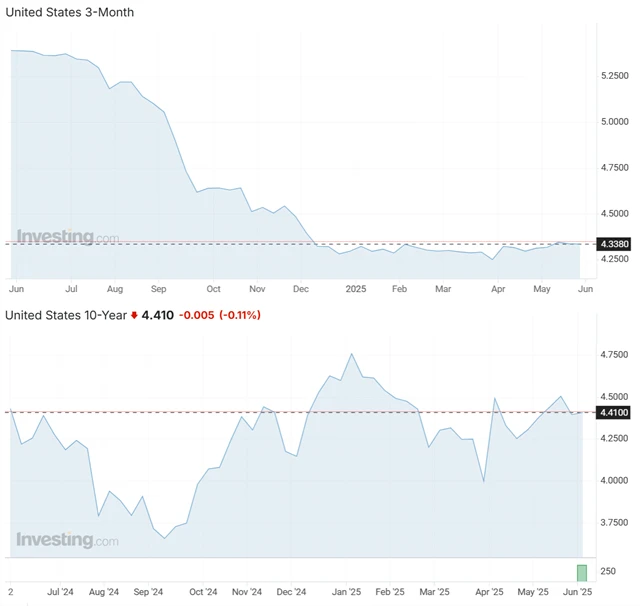Select the 4.4100 current price tag
Screen dimensions: 640x606
[x=612, y=412]
